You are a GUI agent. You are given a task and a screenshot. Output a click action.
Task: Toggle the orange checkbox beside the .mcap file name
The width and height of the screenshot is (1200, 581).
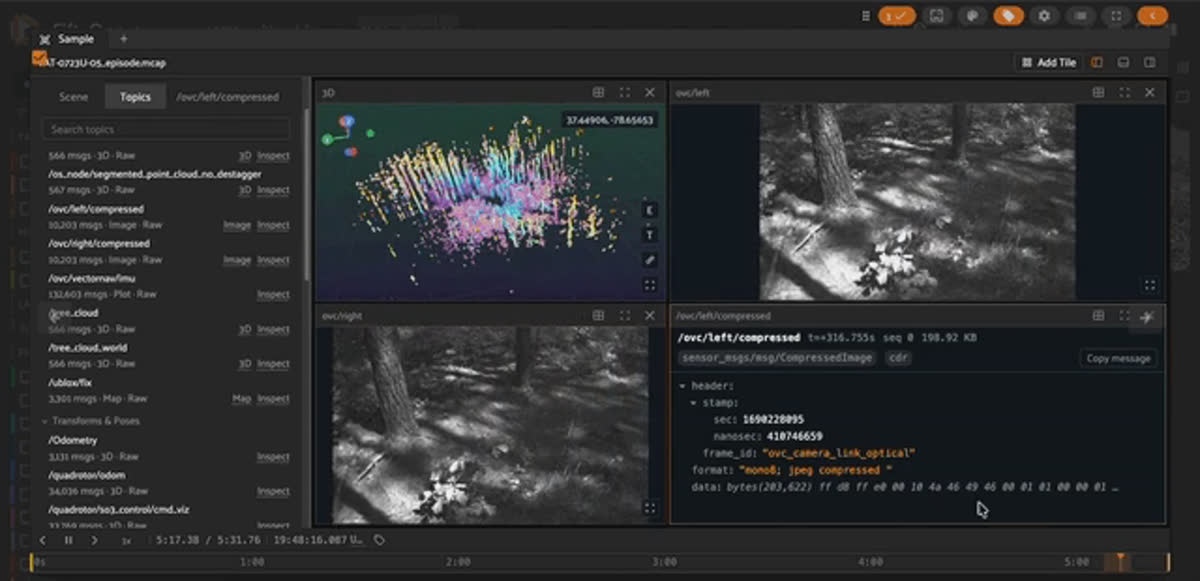click(39, 58)
